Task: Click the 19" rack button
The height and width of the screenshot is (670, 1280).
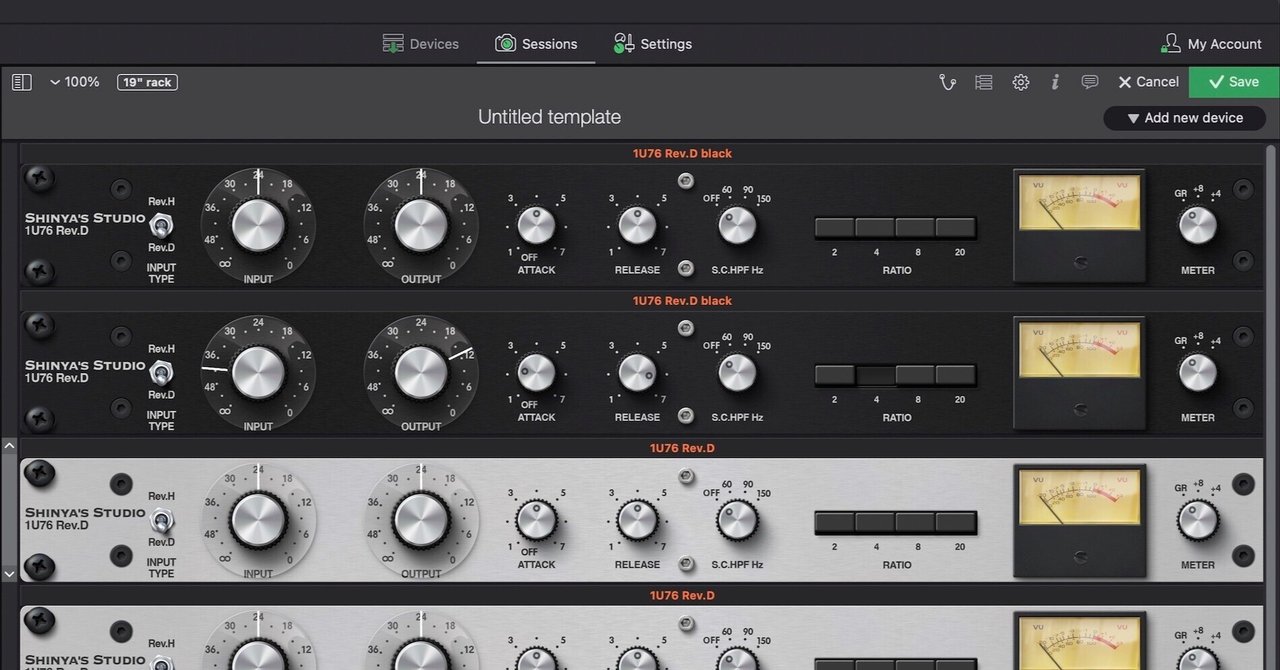Action: coord(147,82)
